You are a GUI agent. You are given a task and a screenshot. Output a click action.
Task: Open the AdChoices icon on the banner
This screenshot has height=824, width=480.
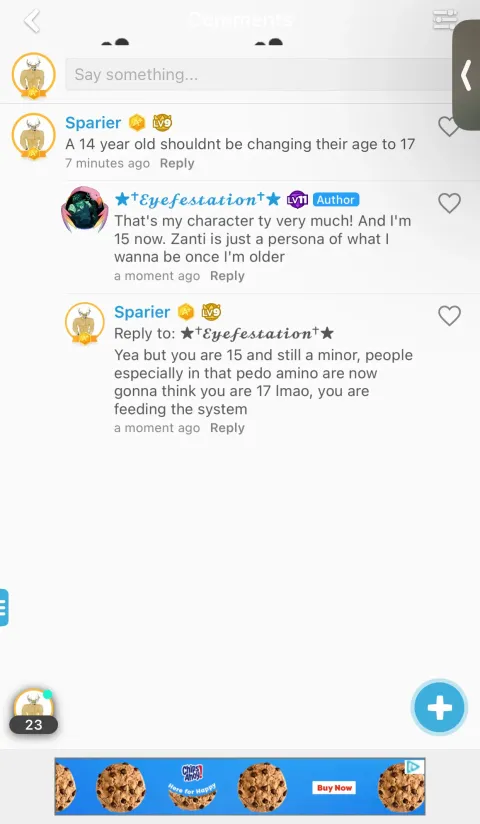coord(414,767)
